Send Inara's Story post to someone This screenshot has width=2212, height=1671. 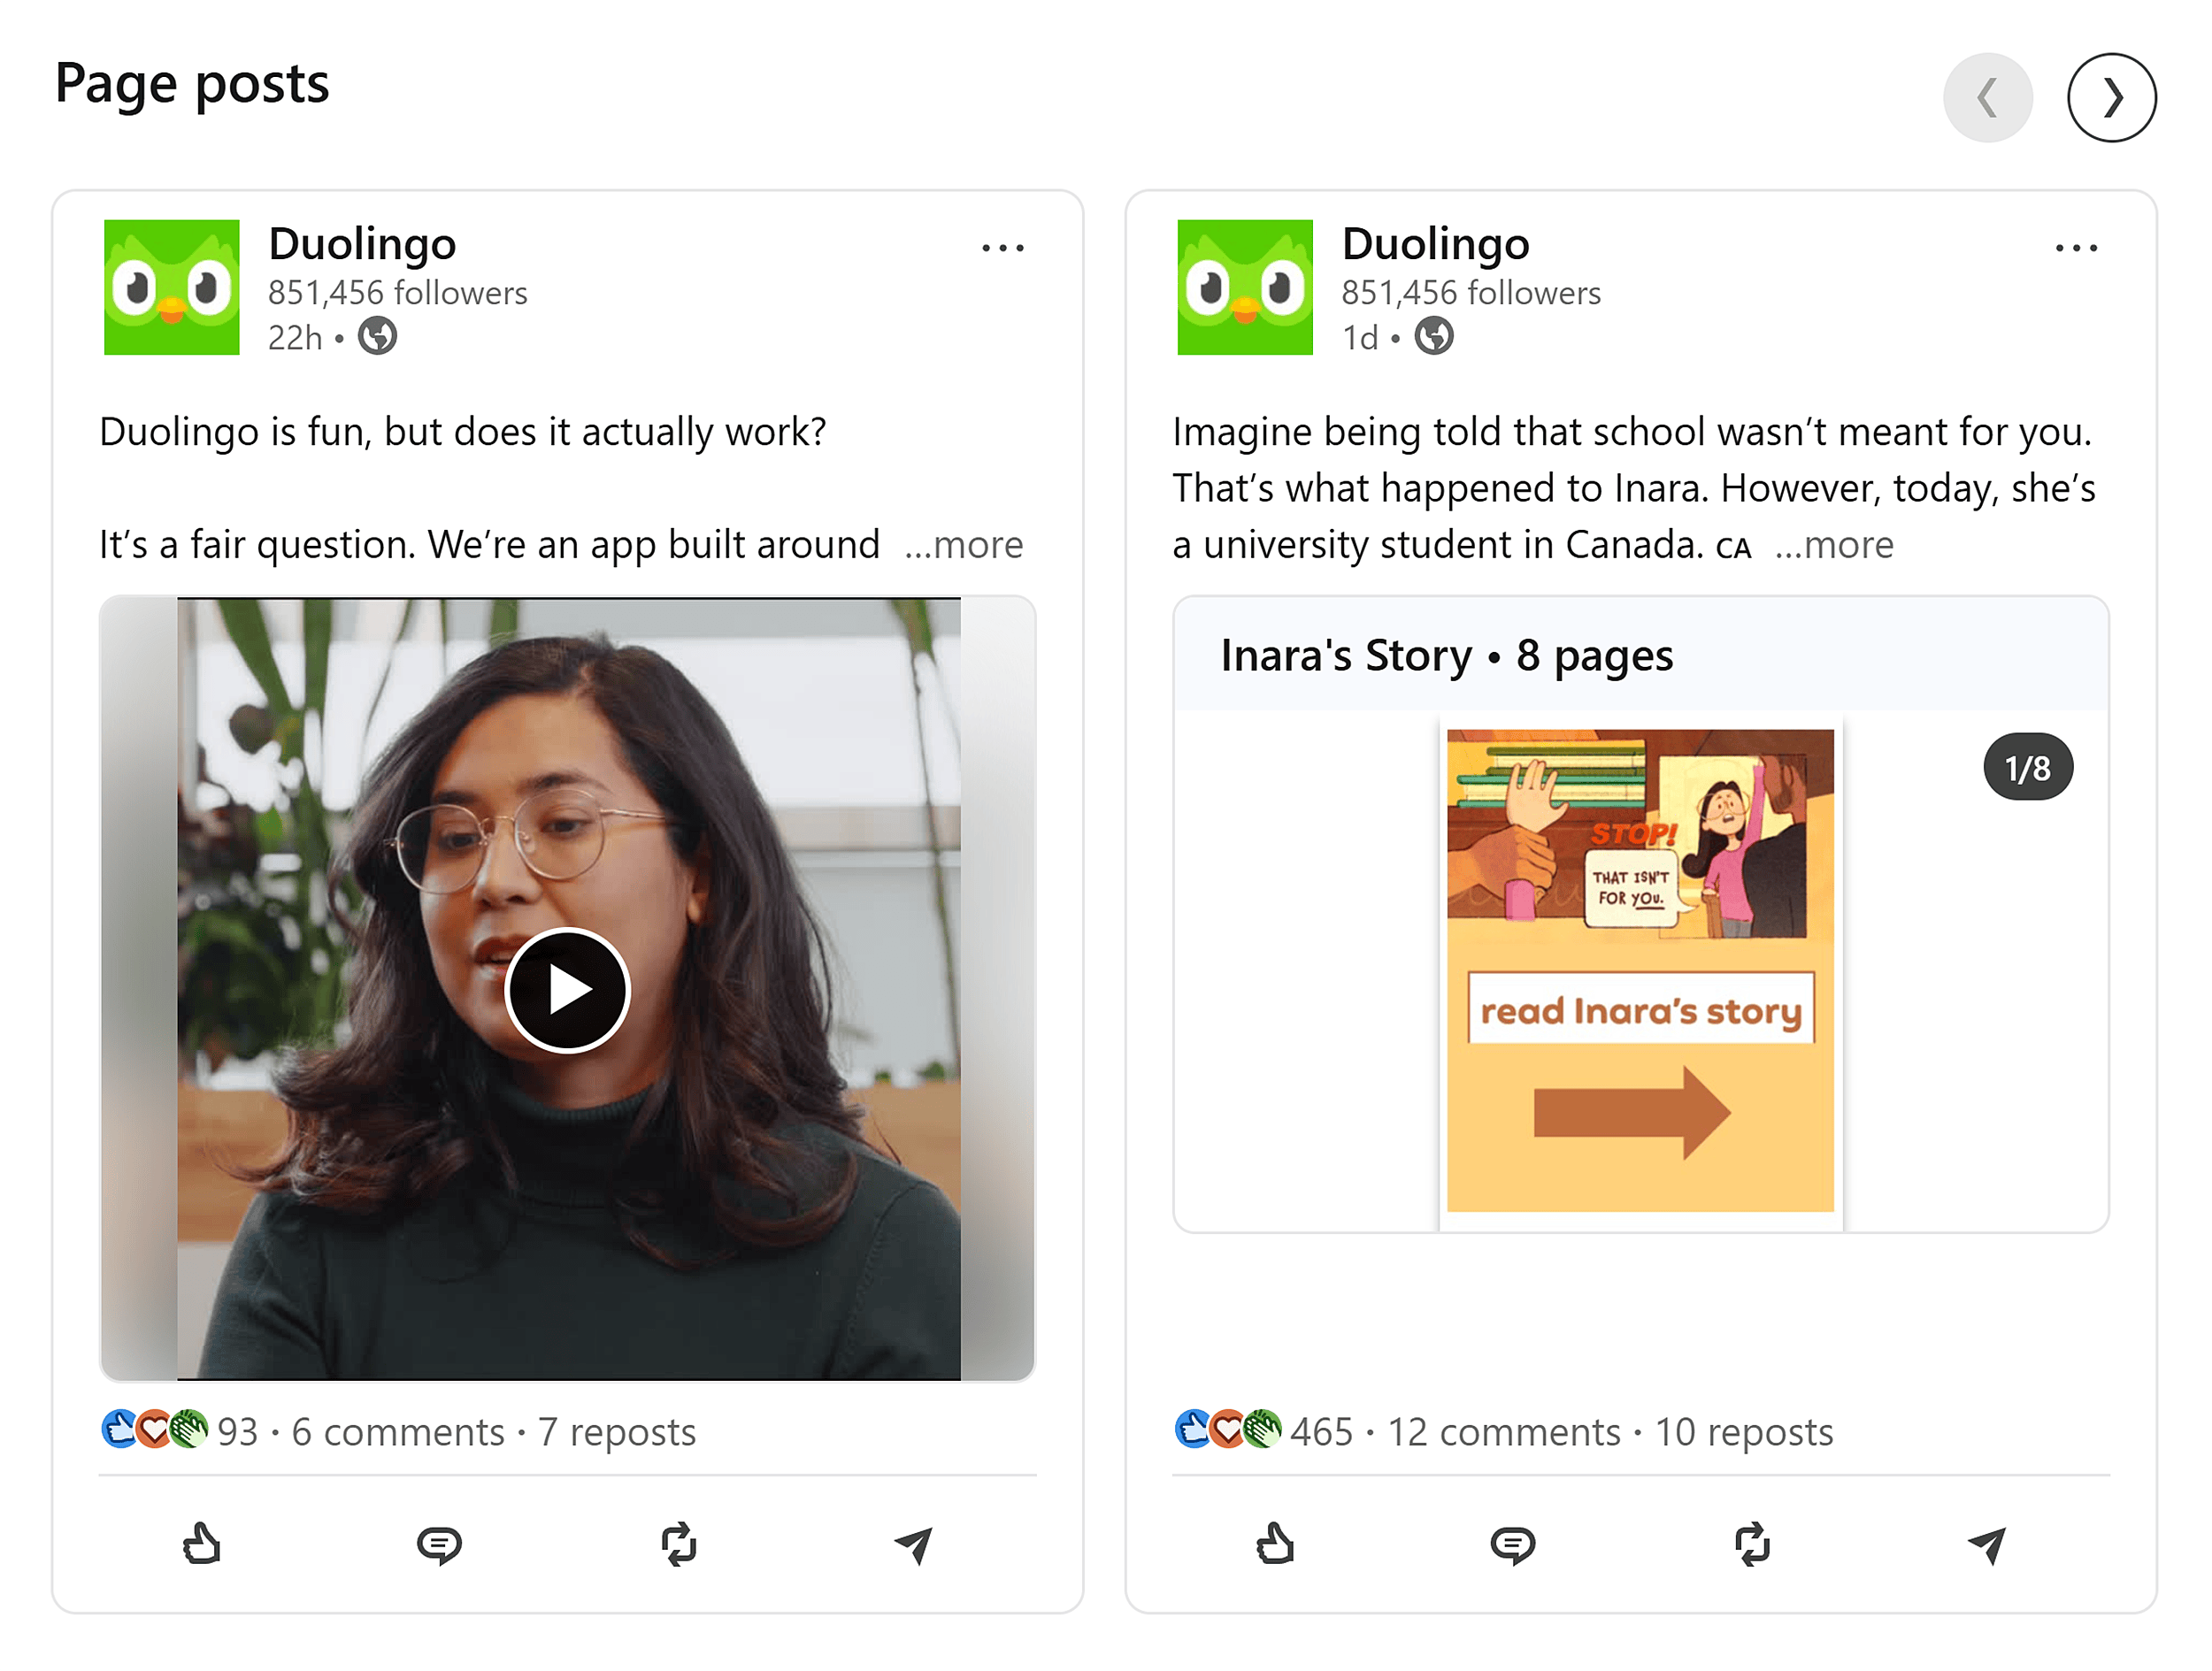[1989, 1546]
